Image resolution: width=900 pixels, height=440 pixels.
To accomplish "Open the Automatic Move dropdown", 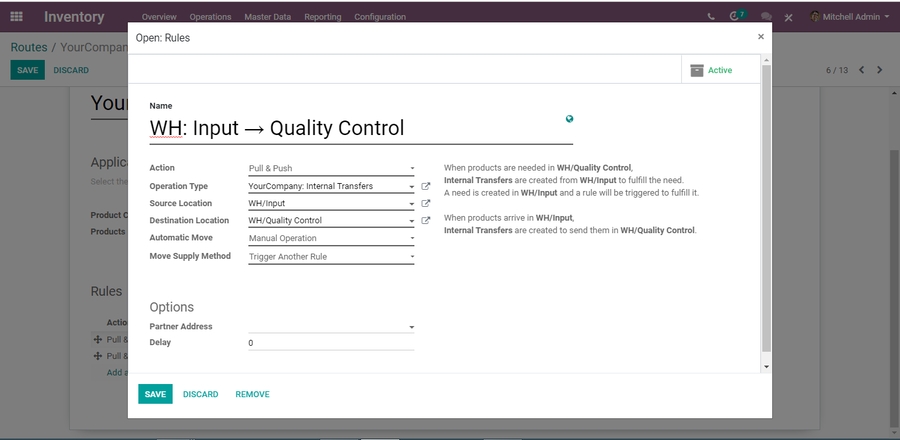I will [x=330, y=239].
